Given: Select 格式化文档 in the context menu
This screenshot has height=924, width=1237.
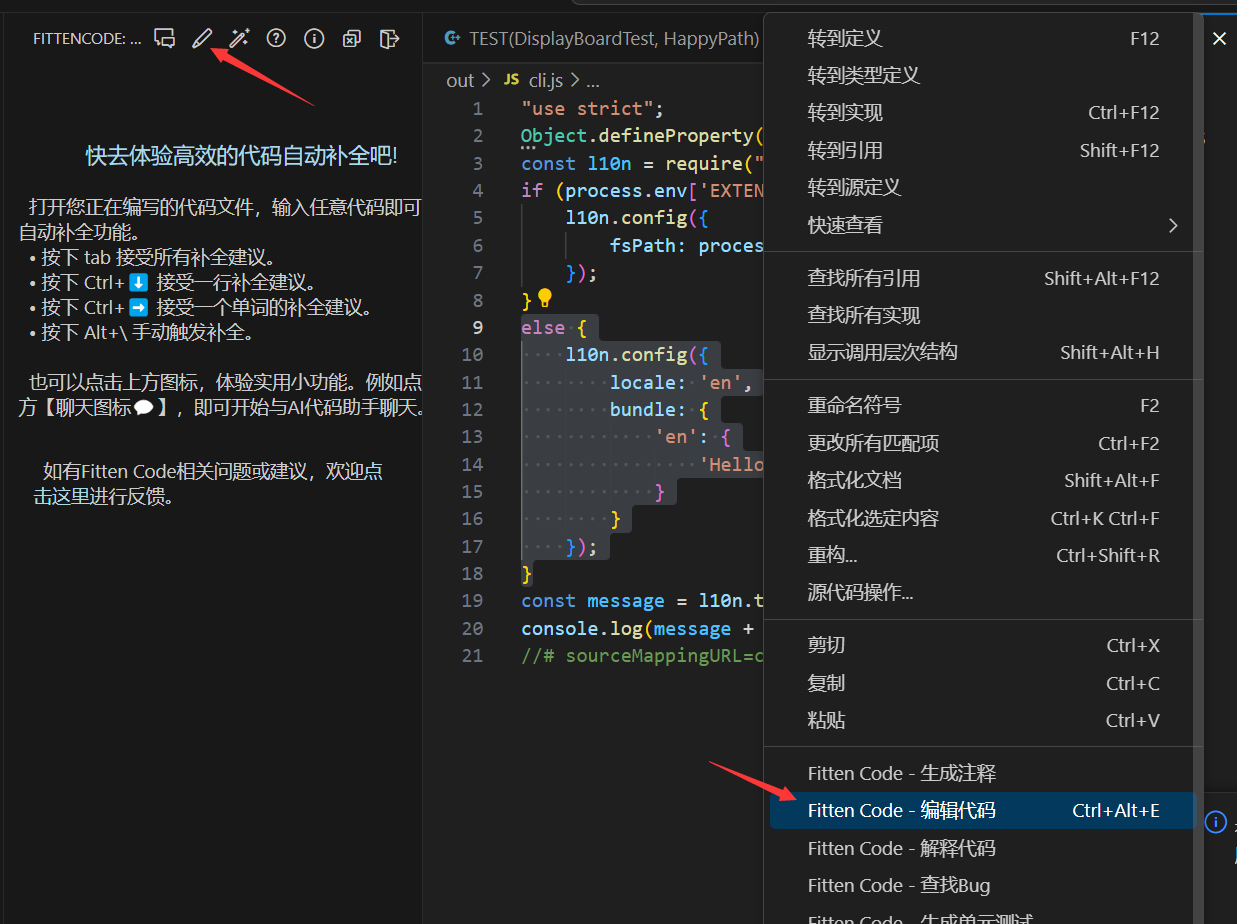Looking at the screenshot, I should [854, 481].
